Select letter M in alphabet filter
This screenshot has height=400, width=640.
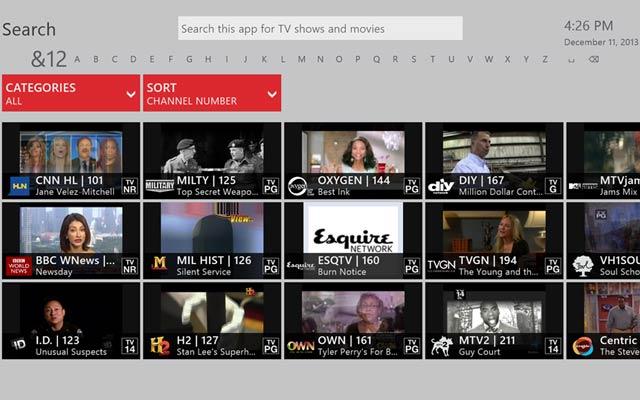(302, 59)
